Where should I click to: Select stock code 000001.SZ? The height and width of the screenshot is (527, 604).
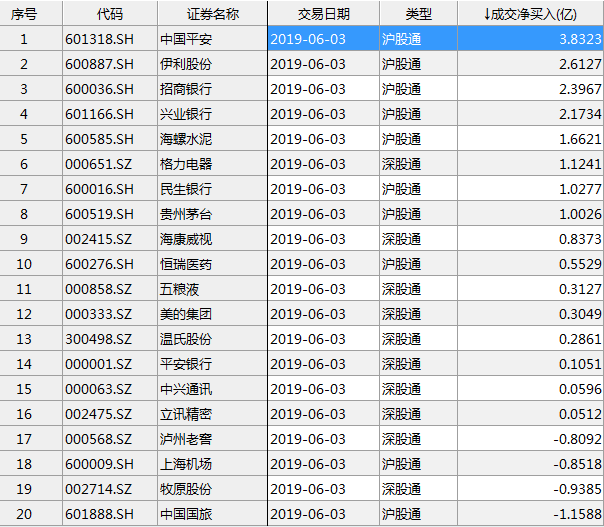(110, 364)
